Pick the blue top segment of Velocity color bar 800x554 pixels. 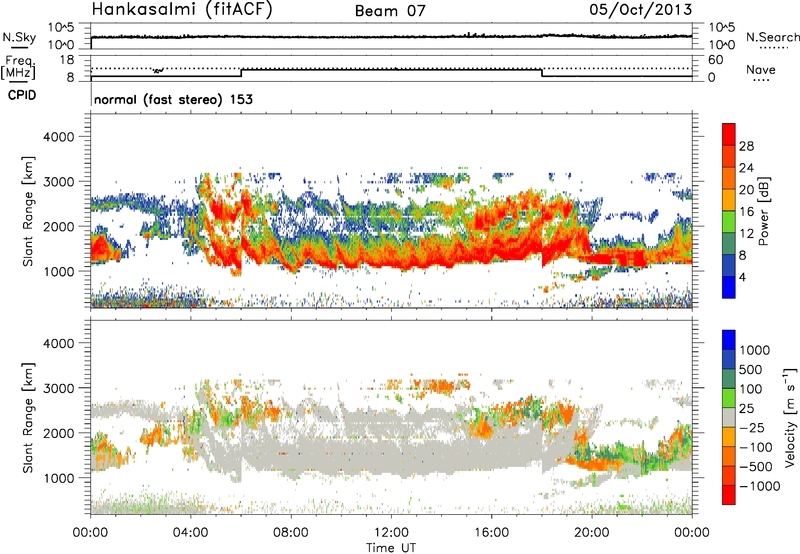pos(729,340)
